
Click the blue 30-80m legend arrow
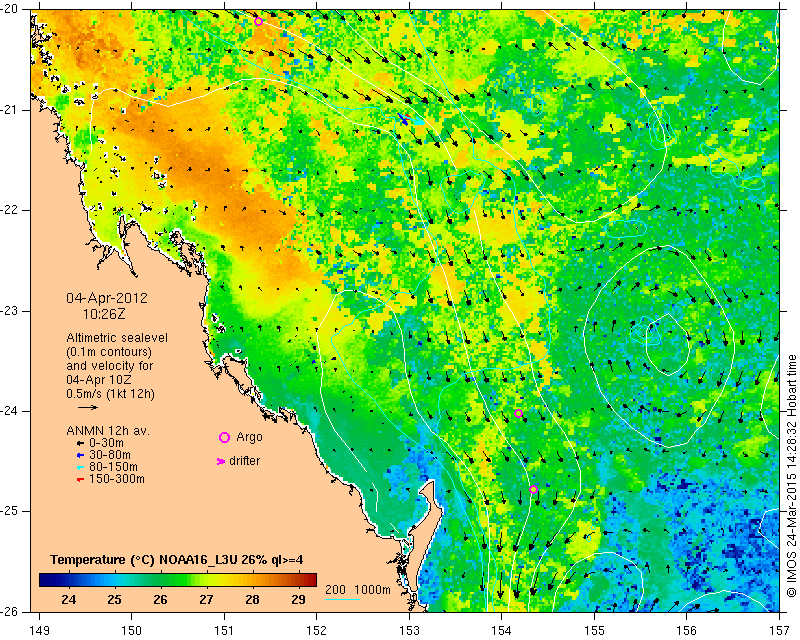click(x=80, y=455)
